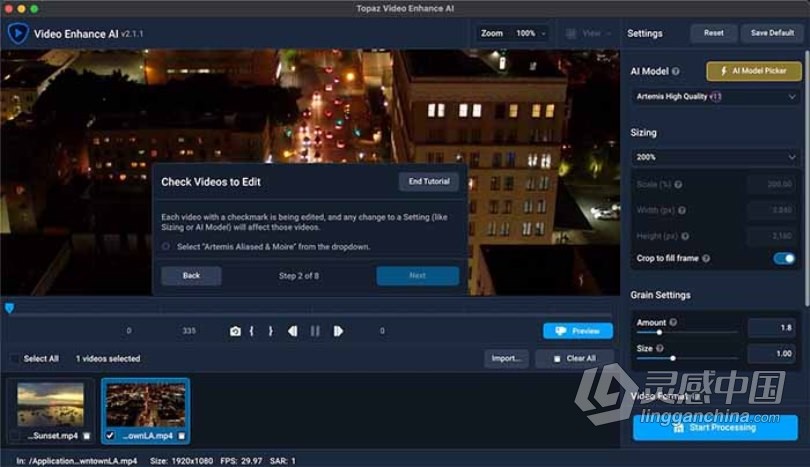Click the Width (px) value field
The height and width of the screenshot is (467, 810).
(x=771, y=210)
